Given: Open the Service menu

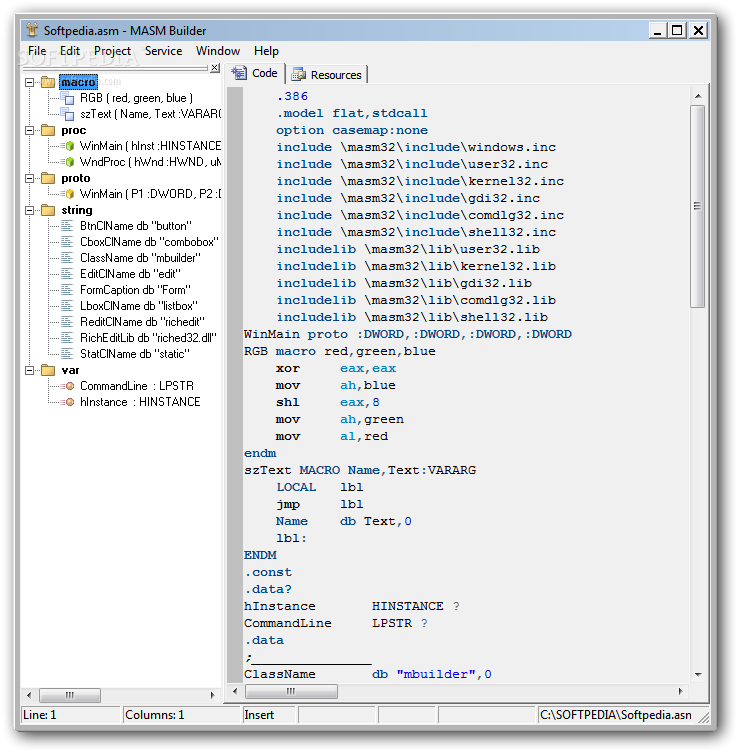Looking at the screenshot, I should coord(164,51).
